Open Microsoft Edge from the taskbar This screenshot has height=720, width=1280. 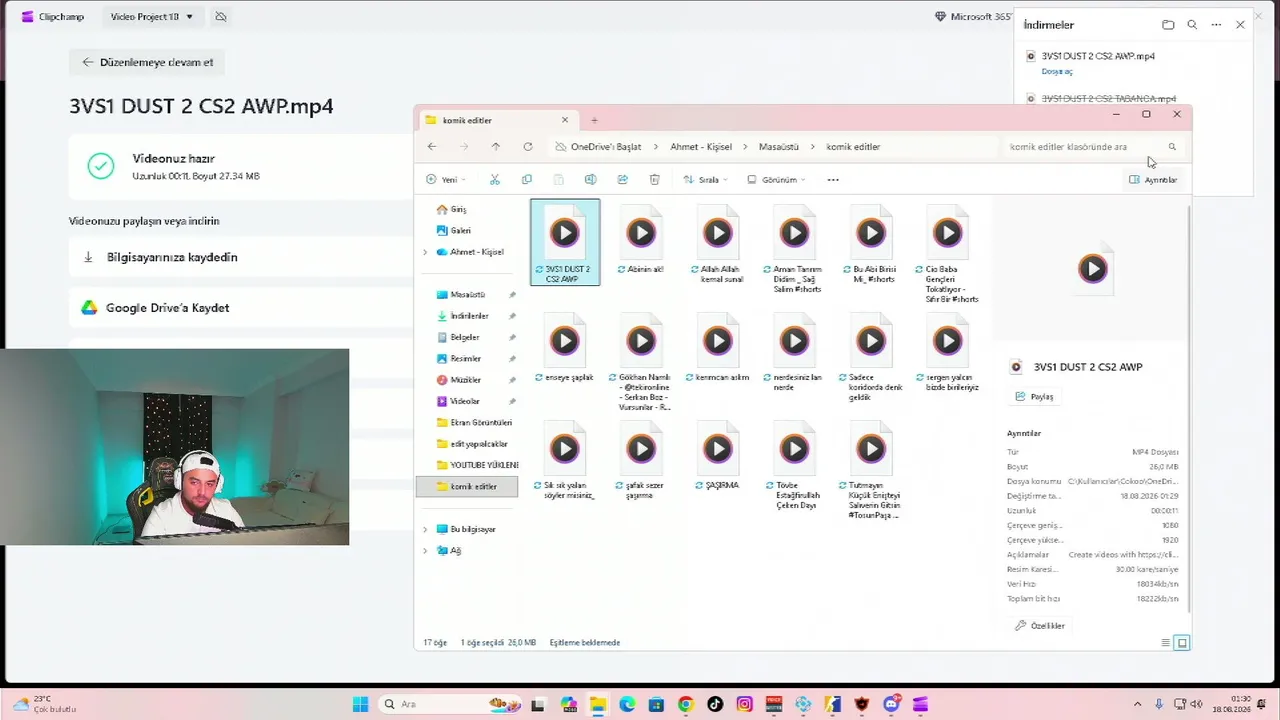point(627,704)
